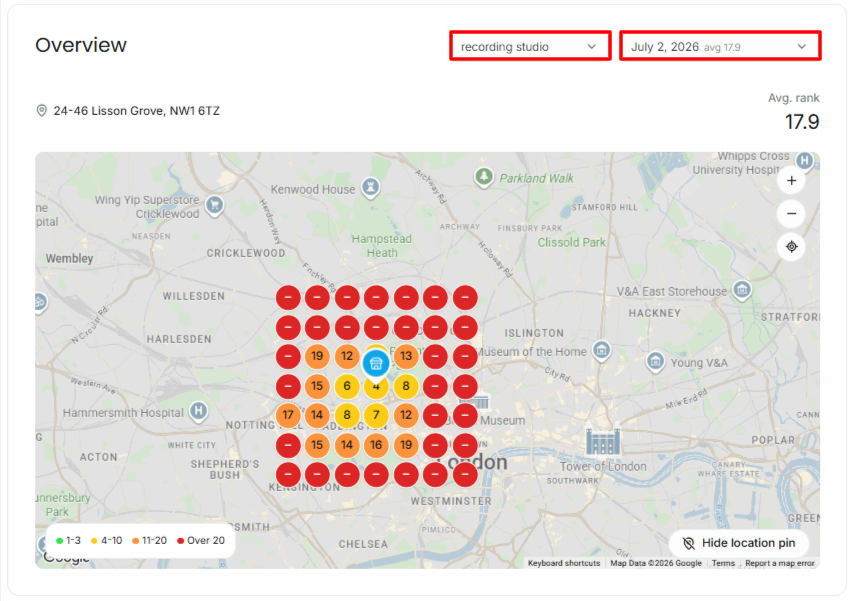This screenshot has width=851, height=601.
Task: Click the Avg. rank value 17.9
Action: (802, 122)
